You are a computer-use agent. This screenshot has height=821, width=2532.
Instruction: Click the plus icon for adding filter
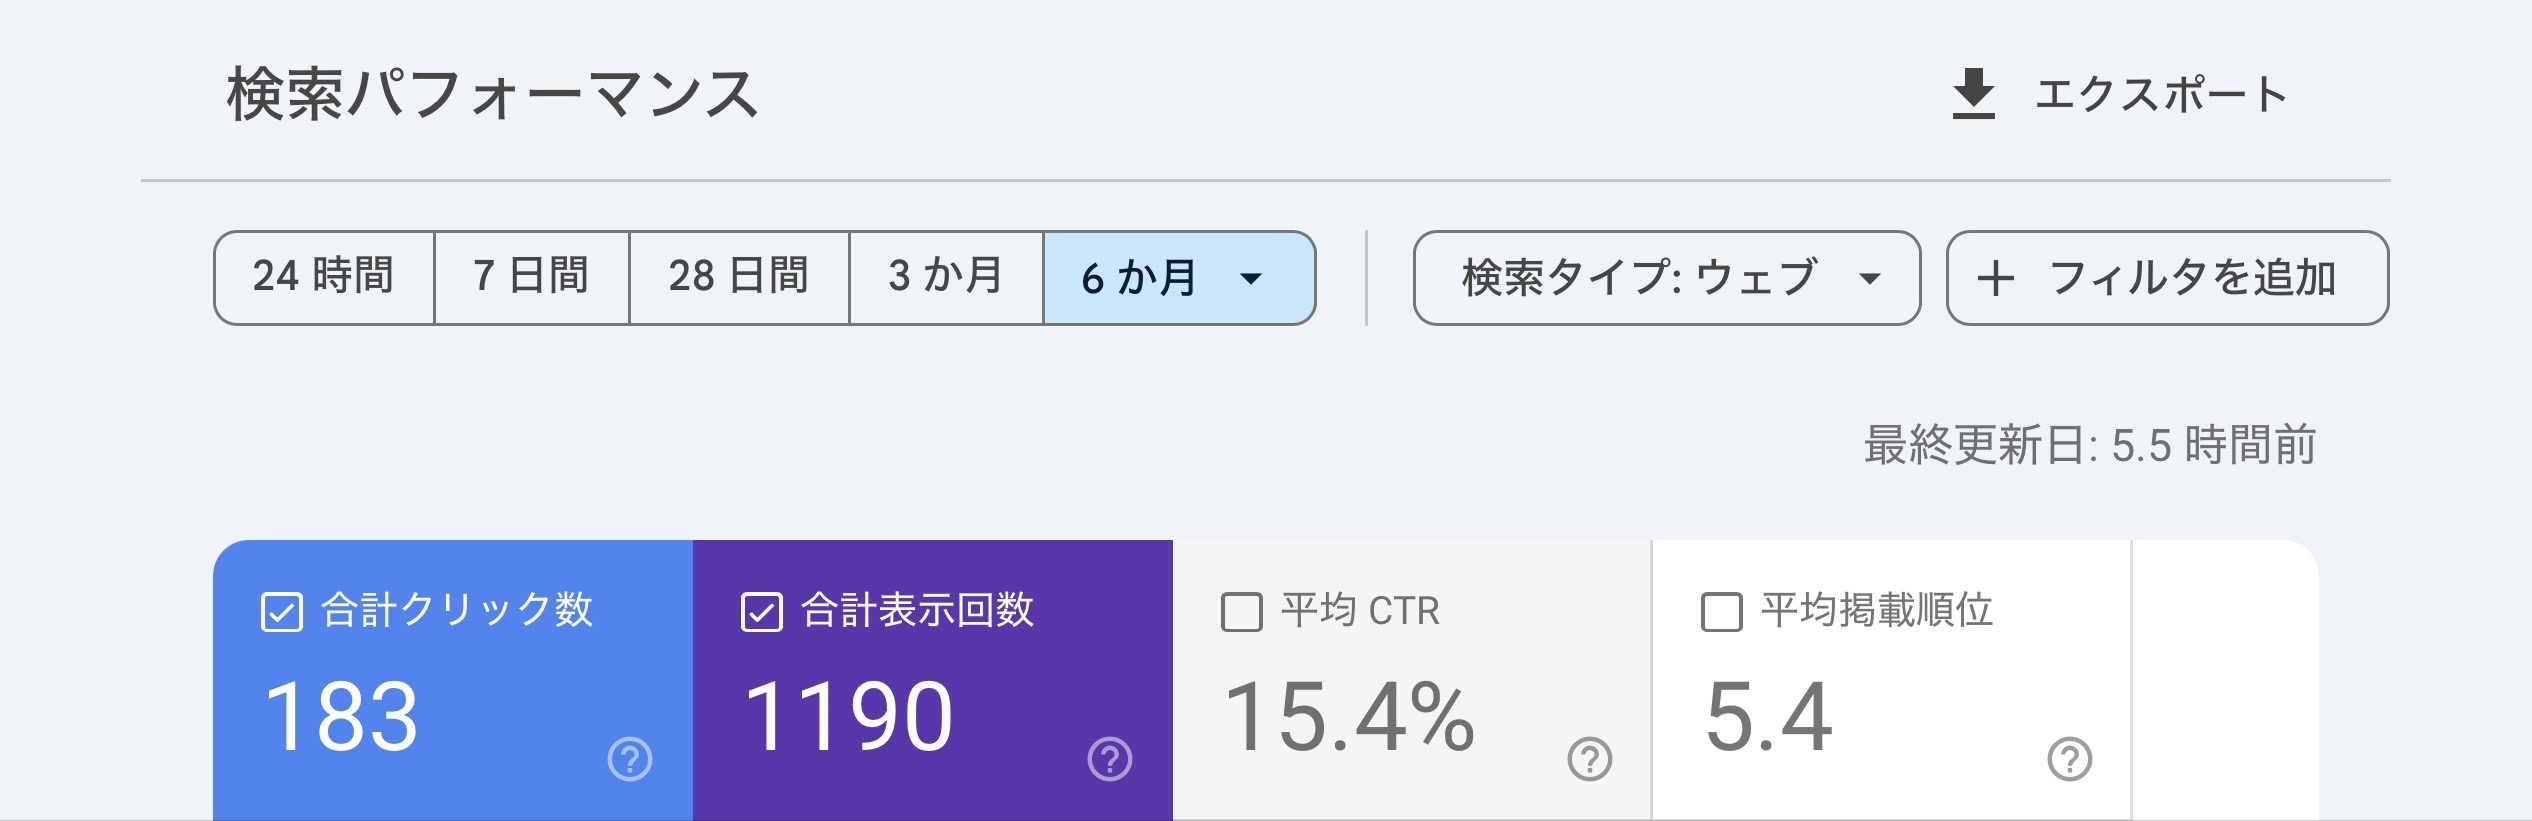pyautogui.click(x=1995, y=278)
